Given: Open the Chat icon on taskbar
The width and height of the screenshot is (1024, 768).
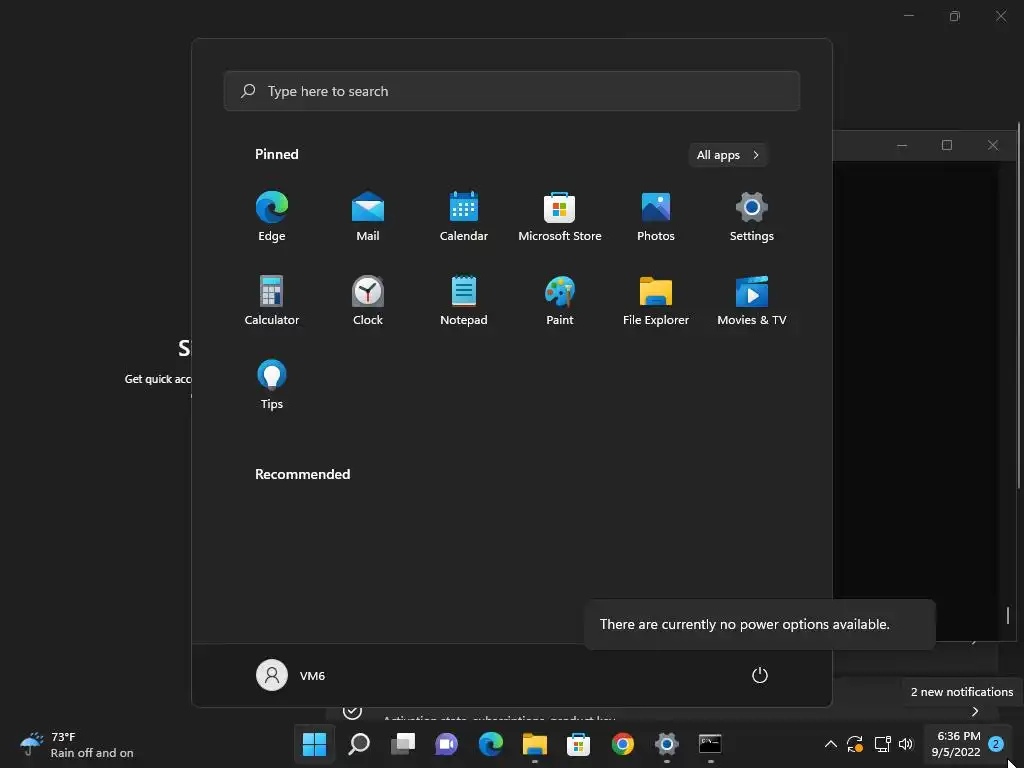Looking at the screenshot, I should tap(446, 744).
